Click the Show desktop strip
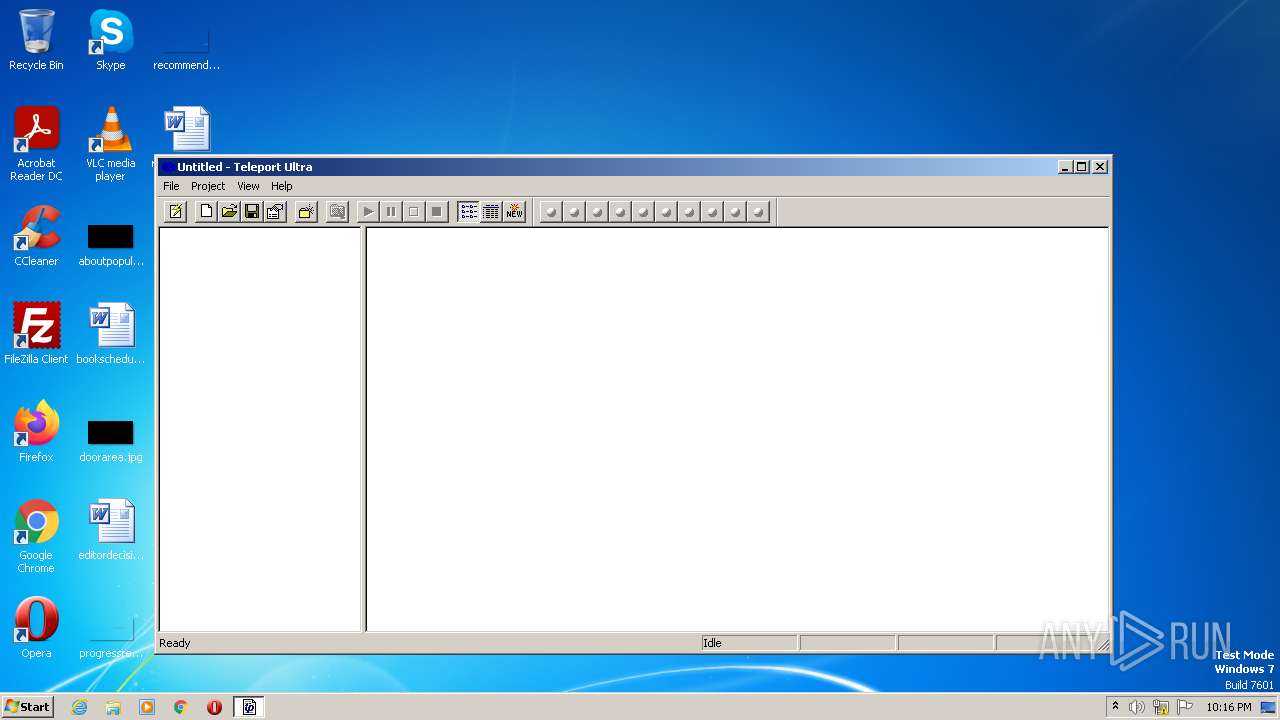Image resolution: width=1280 pixels, height=720 pixels. [x=1269, y=707]
